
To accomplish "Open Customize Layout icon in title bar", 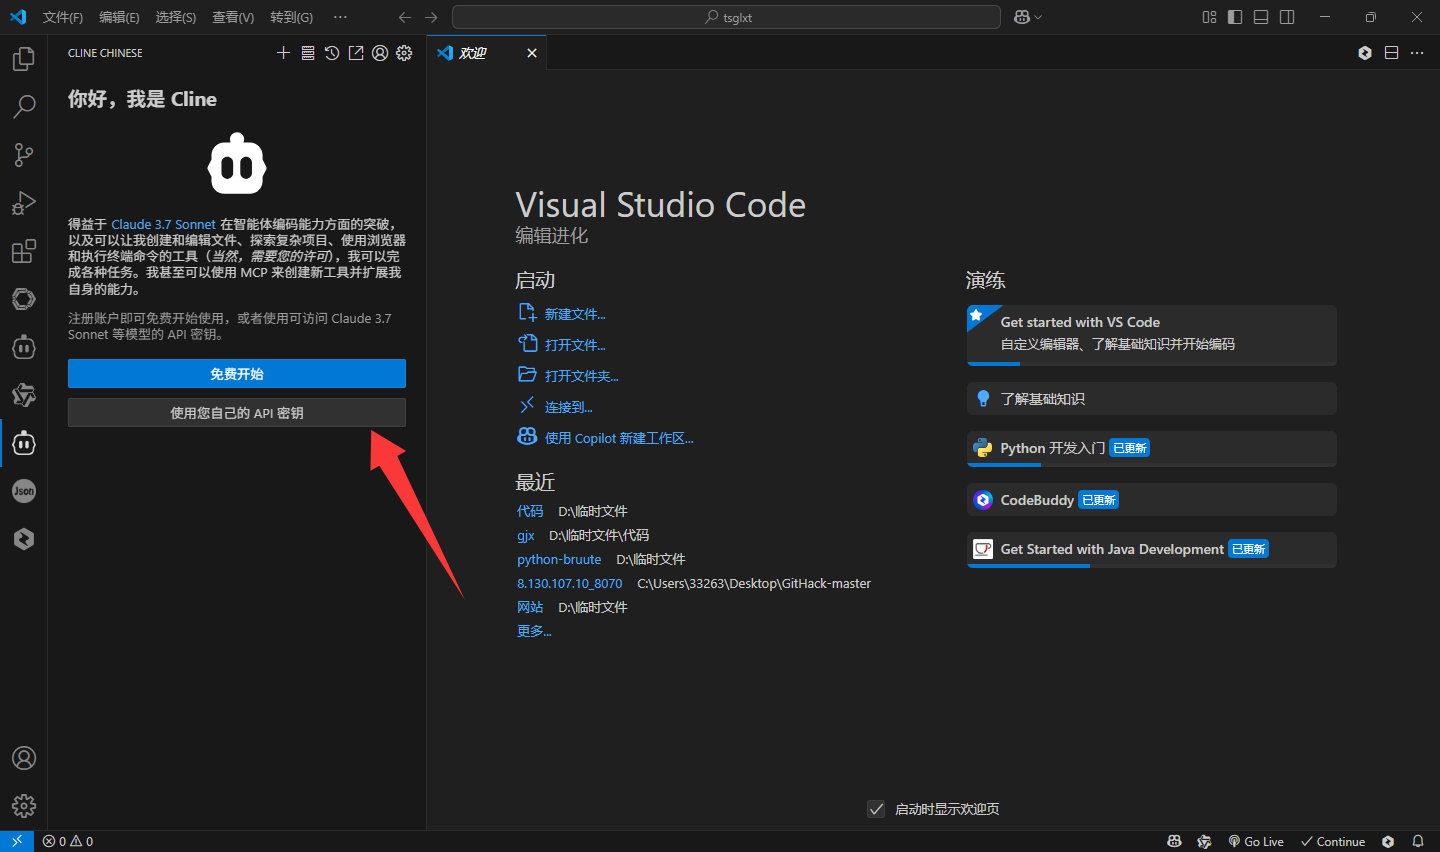I will pos(1209,17).
